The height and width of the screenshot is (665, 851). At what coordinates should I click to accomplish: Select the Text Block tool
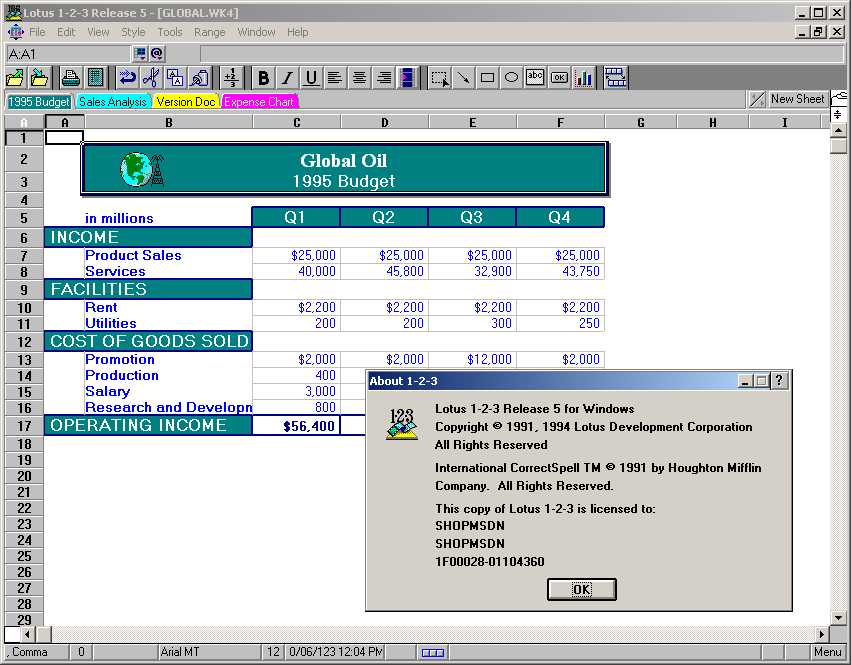[x=535, y=78]
